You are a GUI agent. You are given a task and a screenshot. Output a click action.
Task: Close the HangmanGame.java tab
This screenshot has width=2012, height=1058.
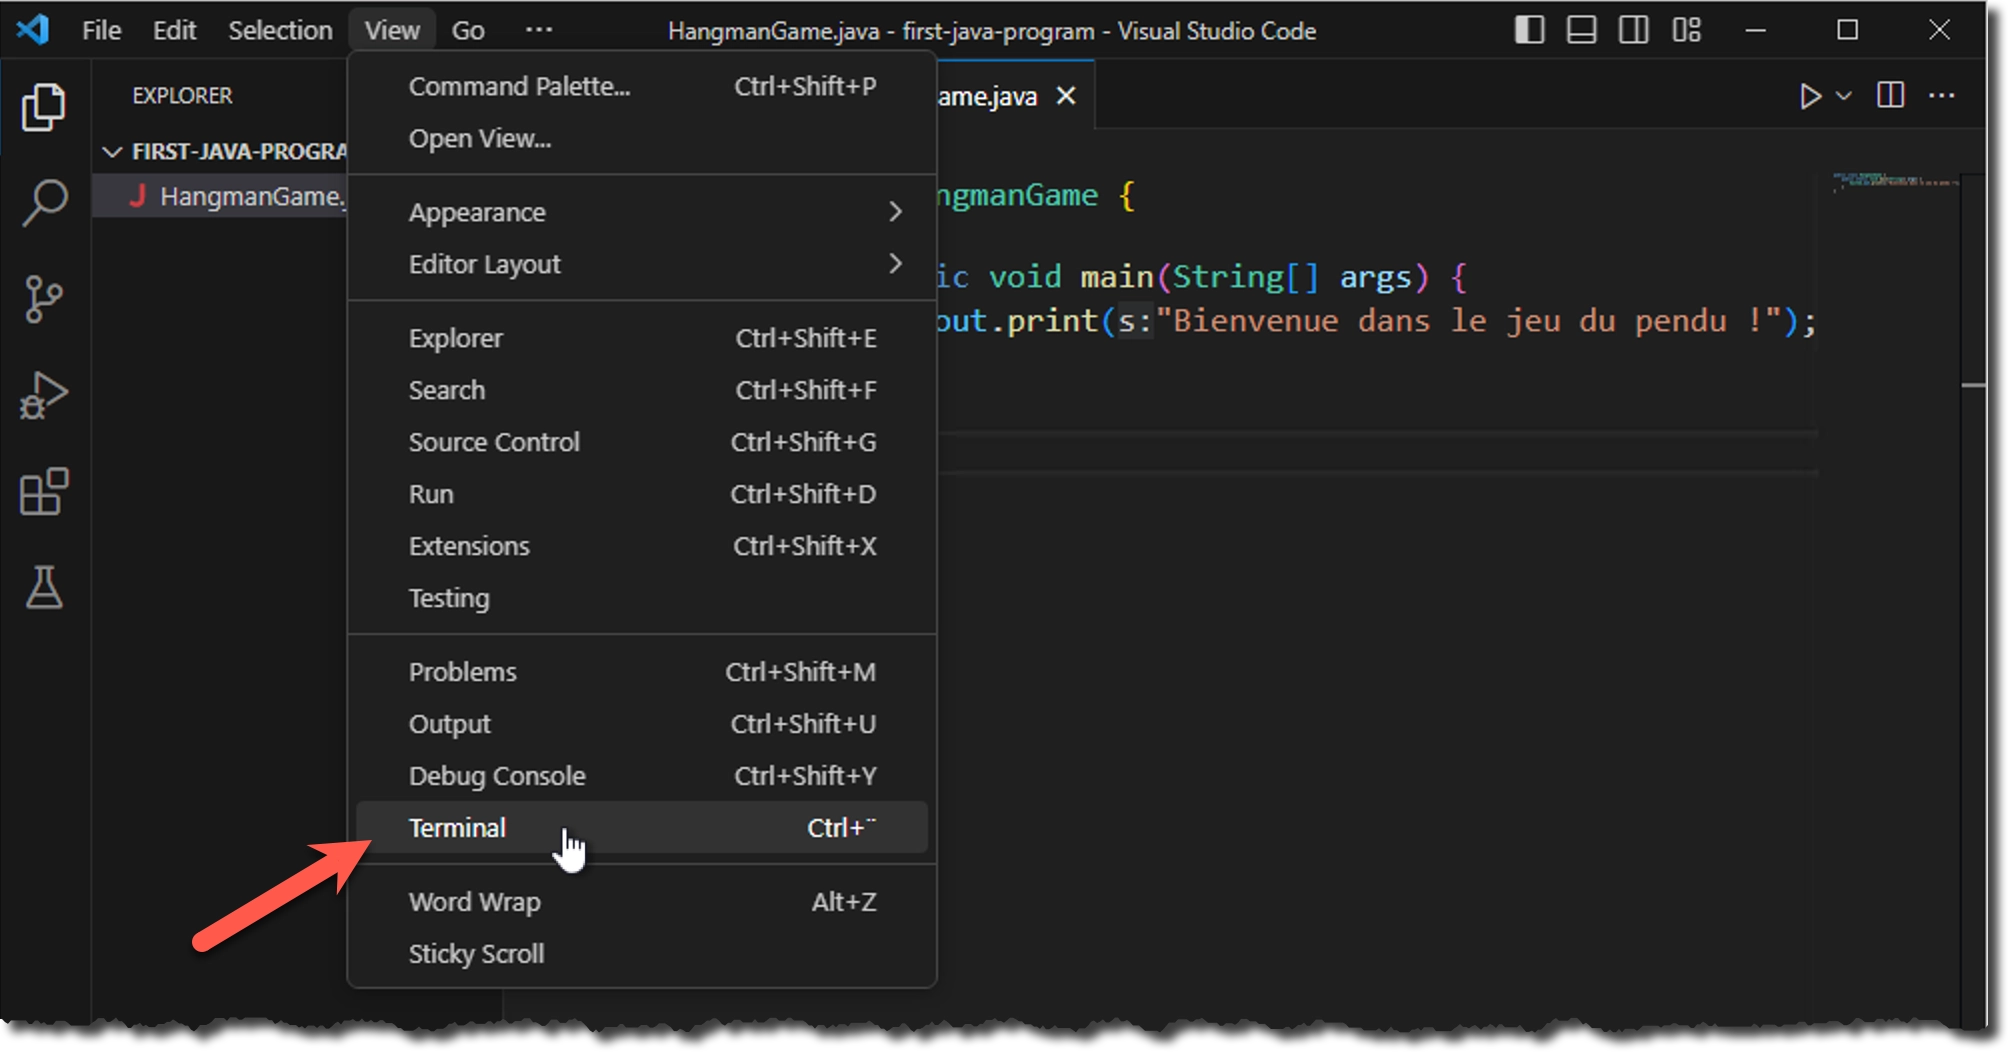click(1067, 96)
